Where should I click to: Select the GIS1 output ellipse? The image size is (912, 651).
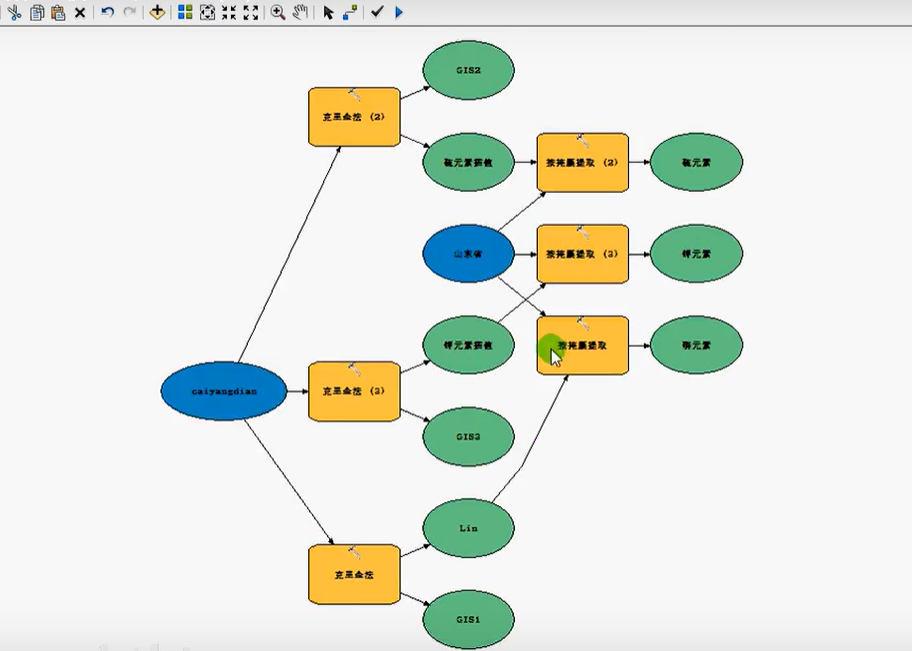(x=468, y=620)
